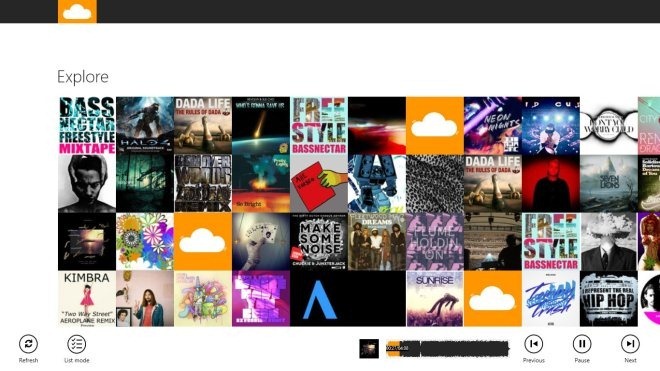Open the dark sunset frame tile
This screenshot has height=371, width=660.
point(87,241)
